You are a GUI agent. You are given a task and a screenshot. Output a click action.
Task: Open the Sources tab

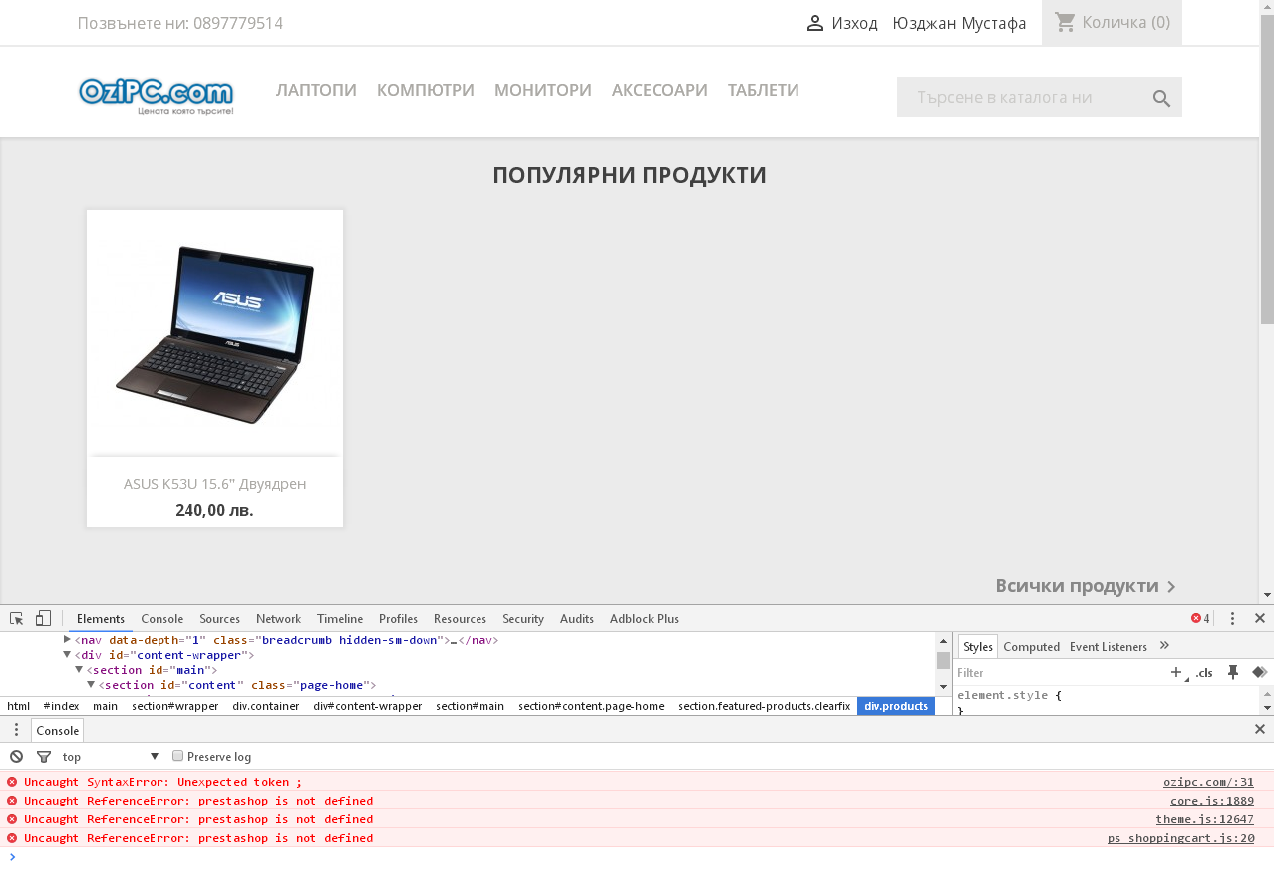click(x=219, y=619)
